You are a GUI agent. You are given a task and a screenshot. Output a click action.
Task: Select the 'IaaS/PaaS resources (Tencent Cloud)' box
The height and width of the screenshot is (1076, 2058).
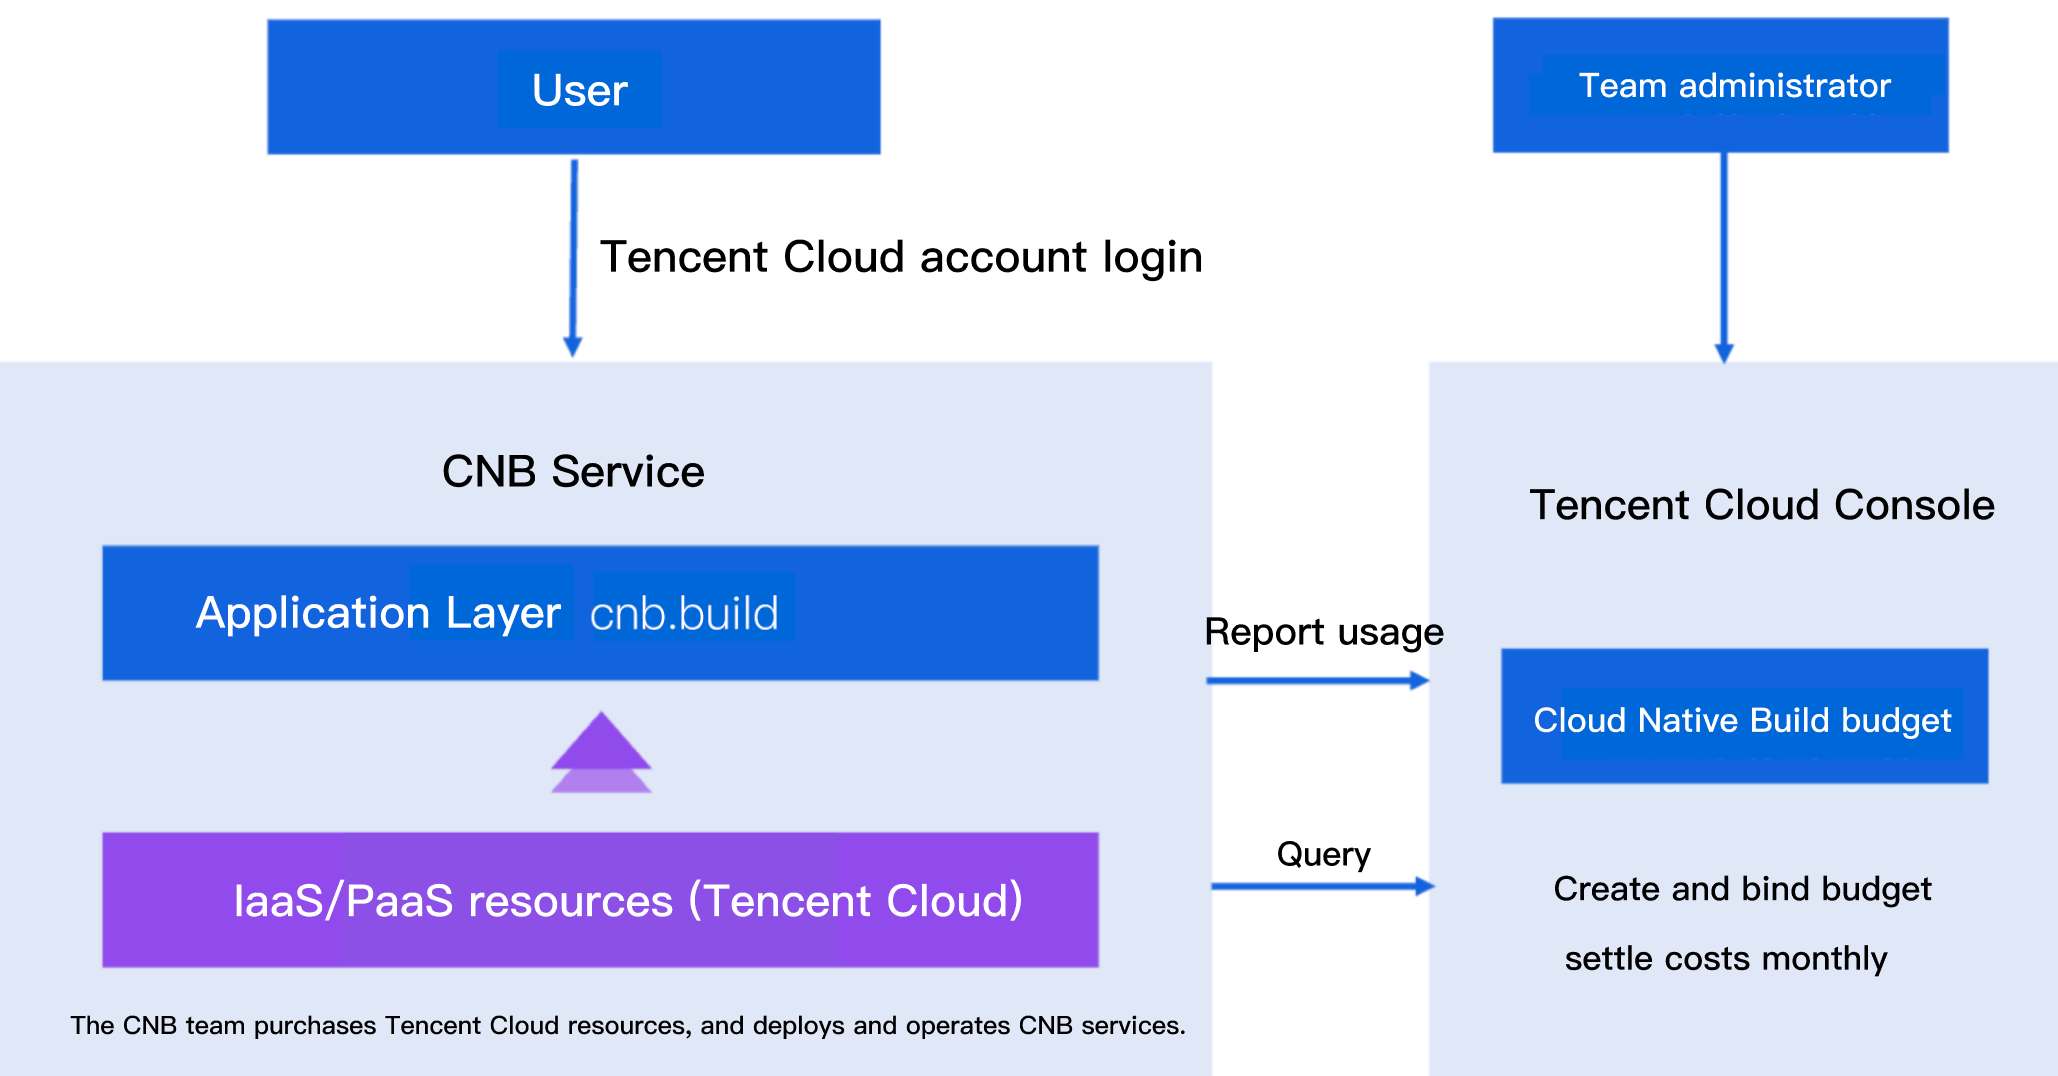(600, 900)
